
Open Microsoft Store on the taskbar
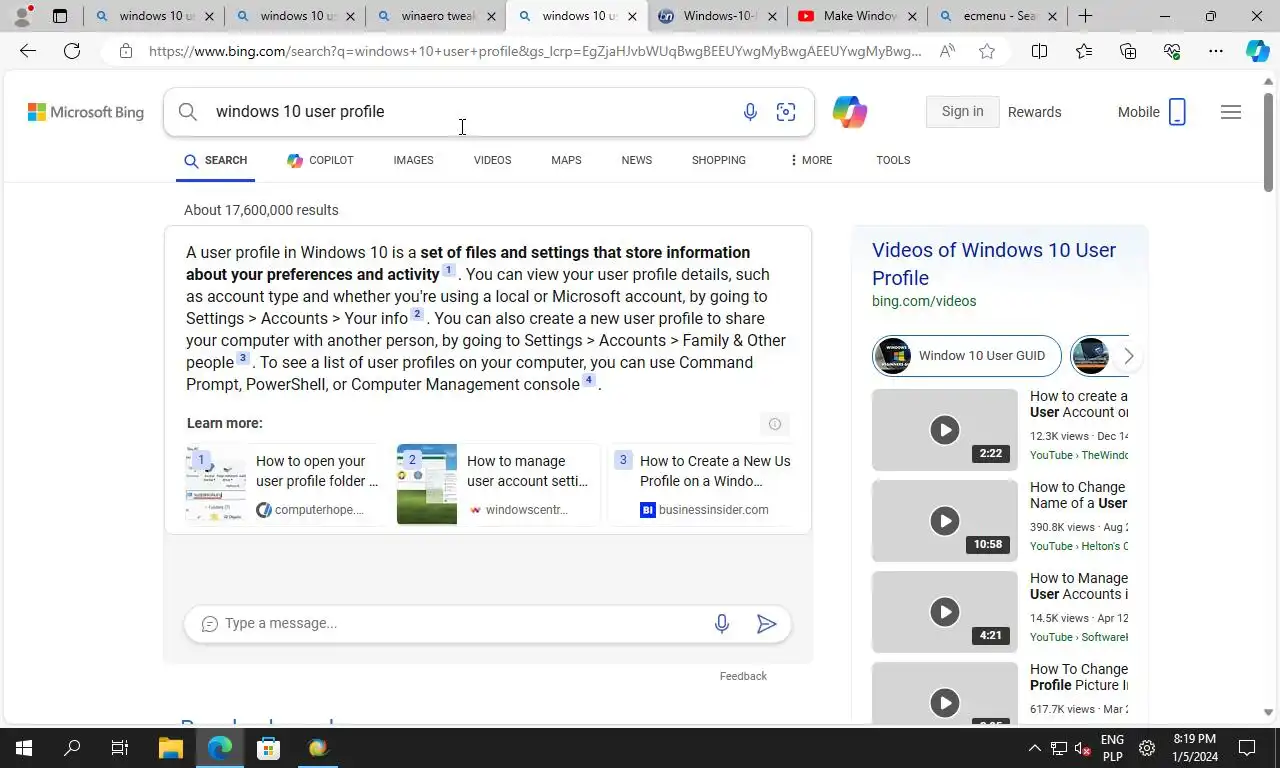[x=268, y=748]
